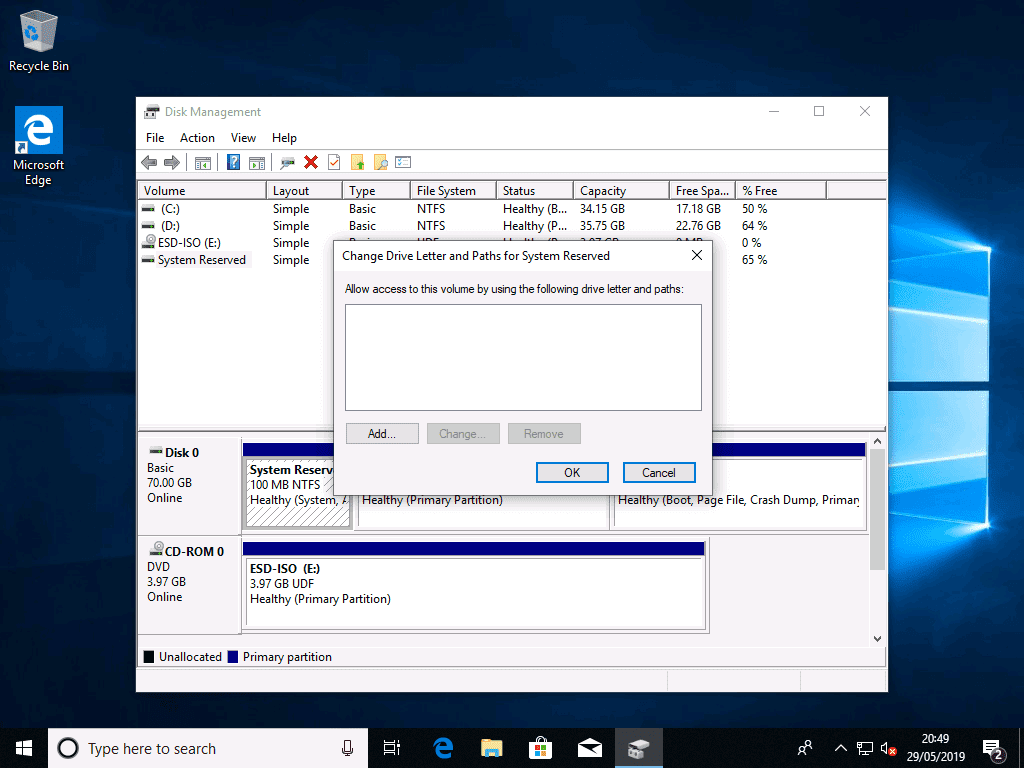The height and width of the screenshot is (768, 1024).
Task: Click the 22.76 GB free space cell
Action: tap(698, 226)
